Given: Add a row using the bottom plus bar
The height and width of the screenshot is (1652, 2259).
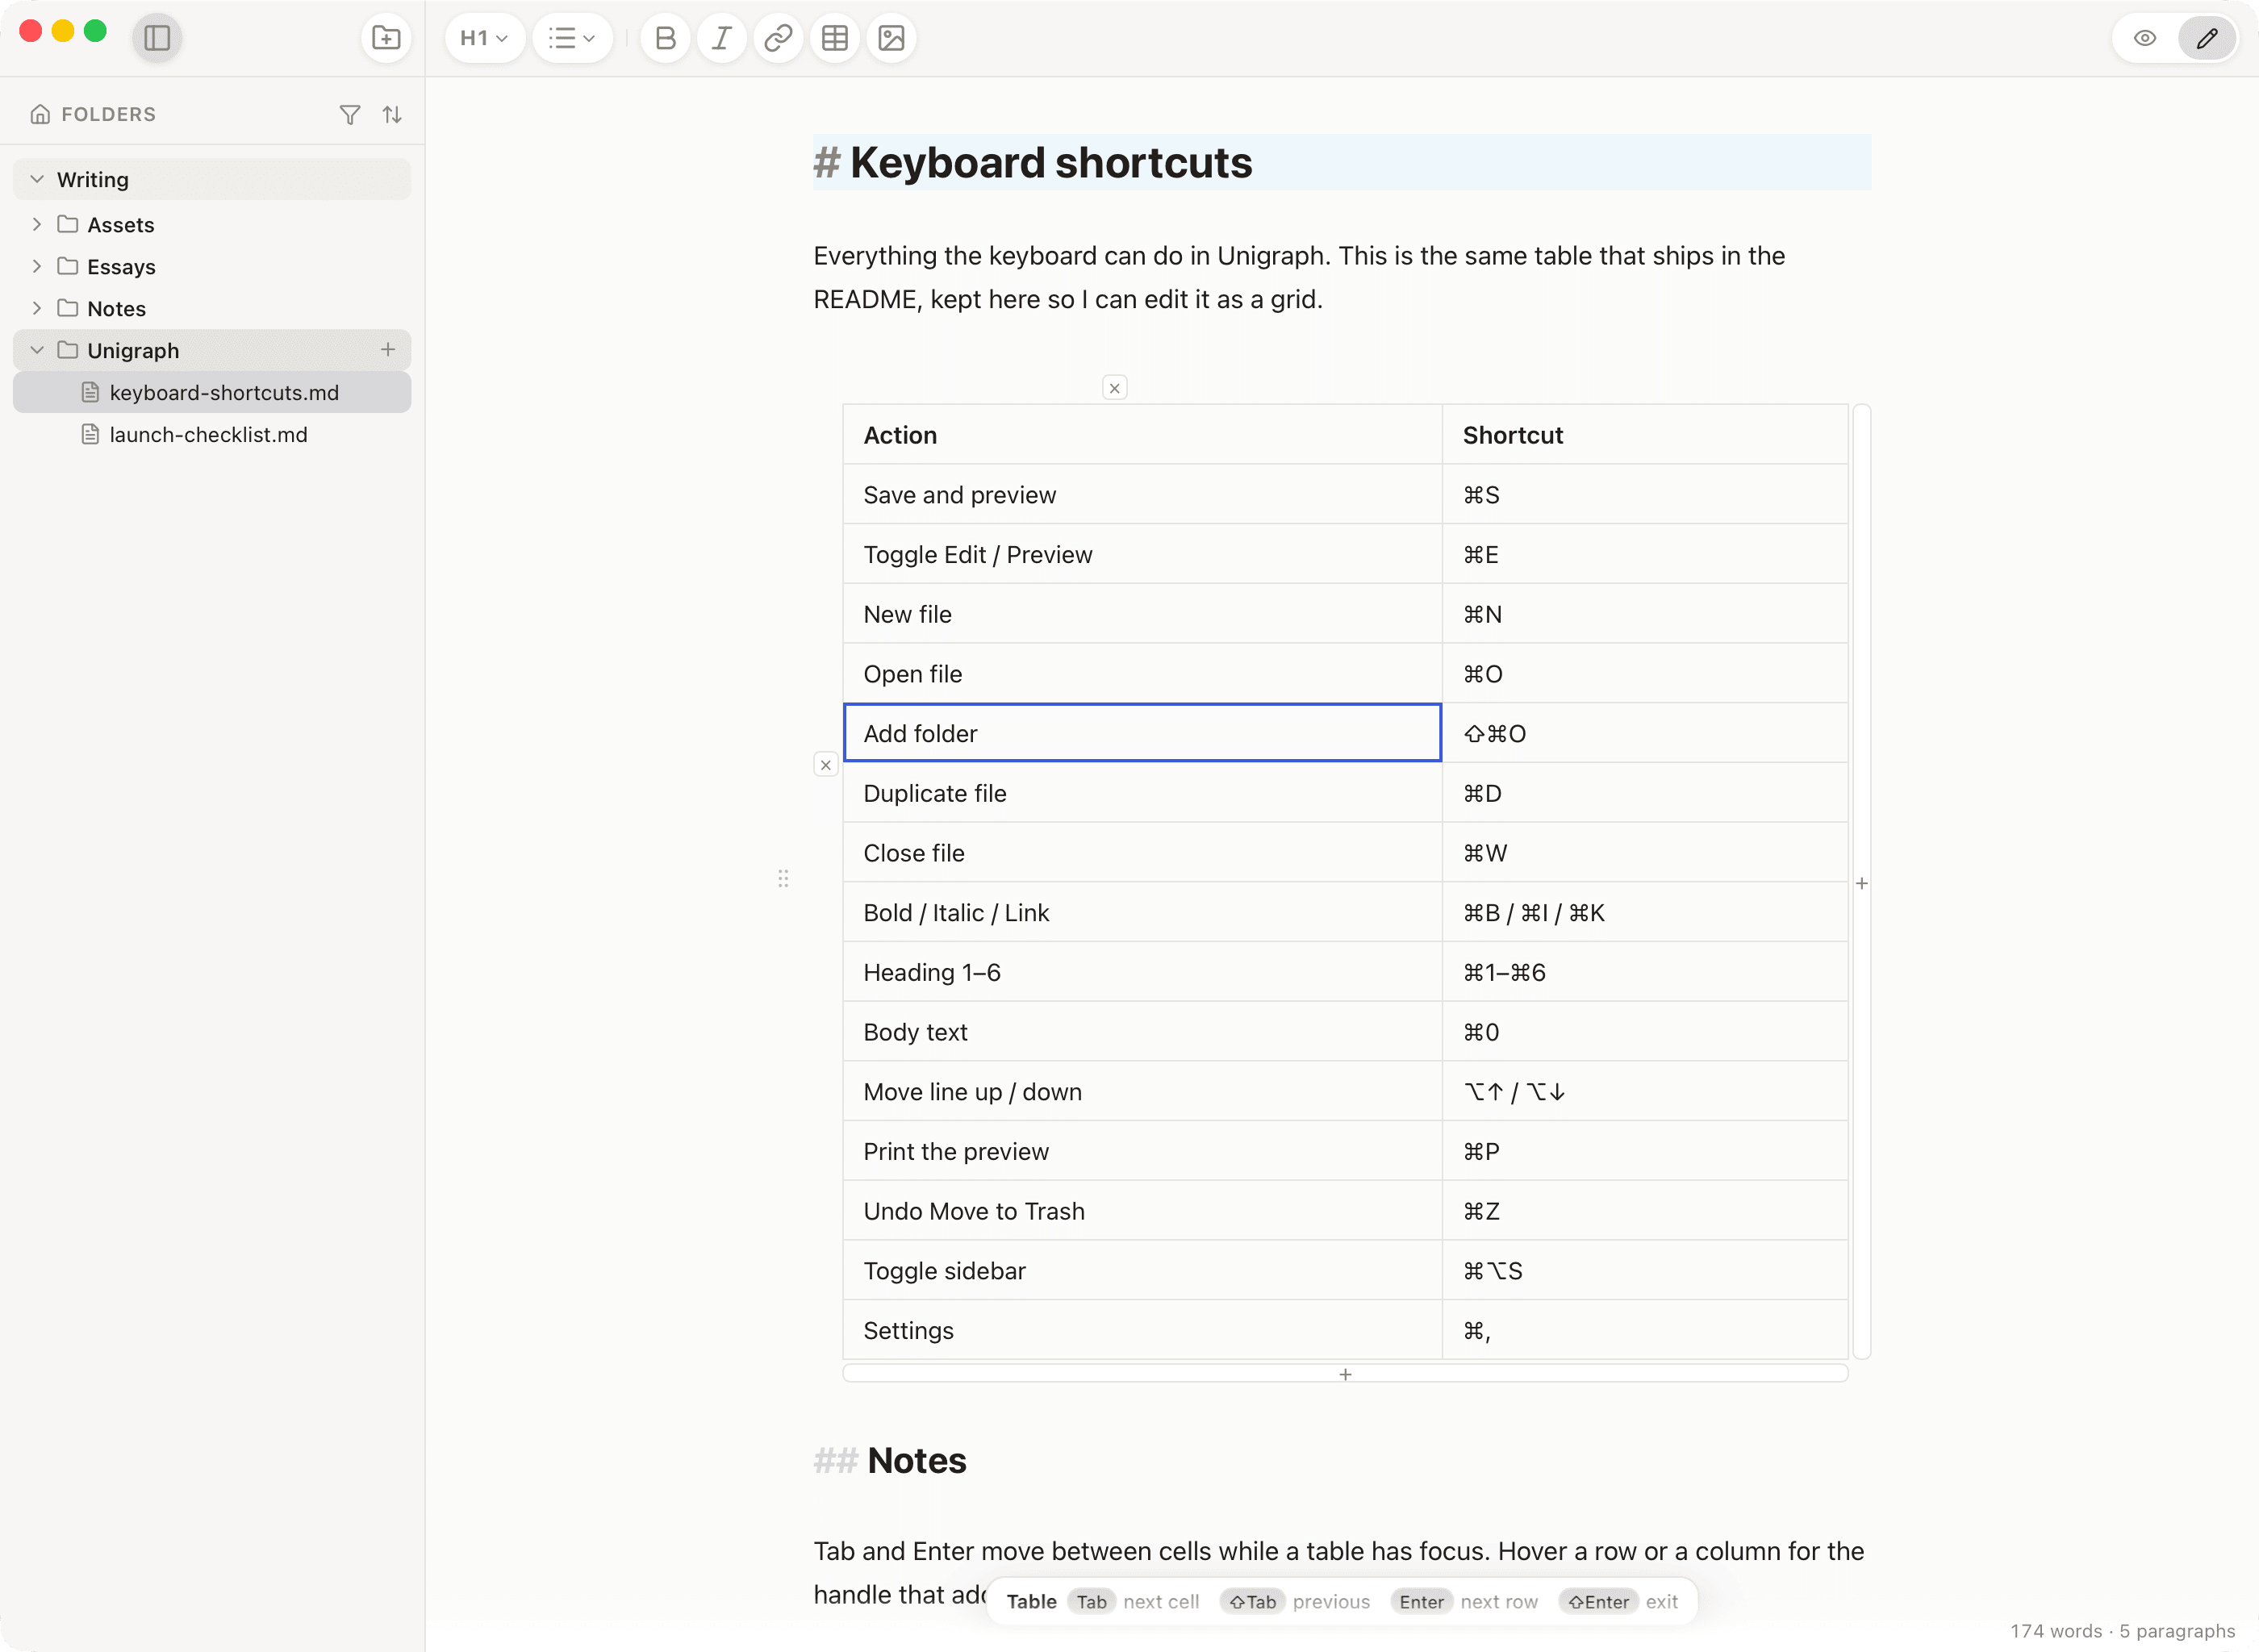Looking at the screenshot, I should pos(1346,1374).
